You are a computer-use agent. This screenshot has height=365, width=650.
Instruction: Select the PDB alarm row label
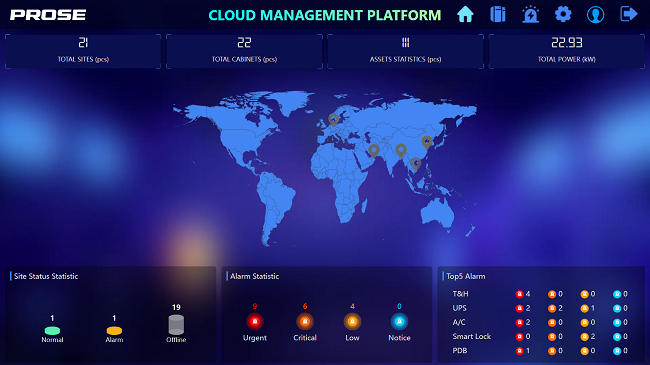pos(460,350)
